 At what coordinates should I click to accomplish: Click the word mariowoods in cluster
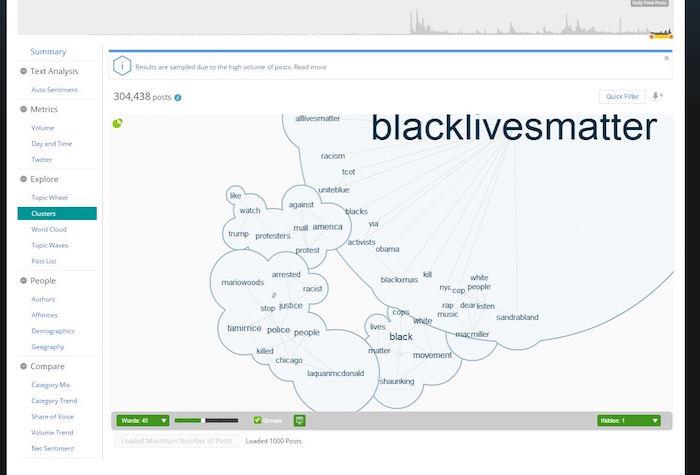(243, 283)
